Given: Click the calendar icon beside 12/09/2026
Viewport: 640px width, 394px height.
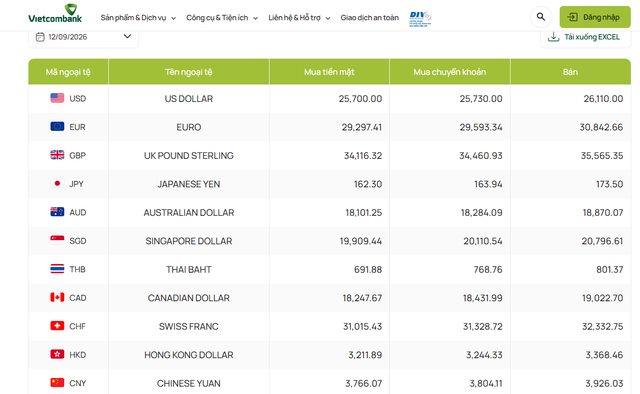Looking at the screenshot, I should coord(40,37).
